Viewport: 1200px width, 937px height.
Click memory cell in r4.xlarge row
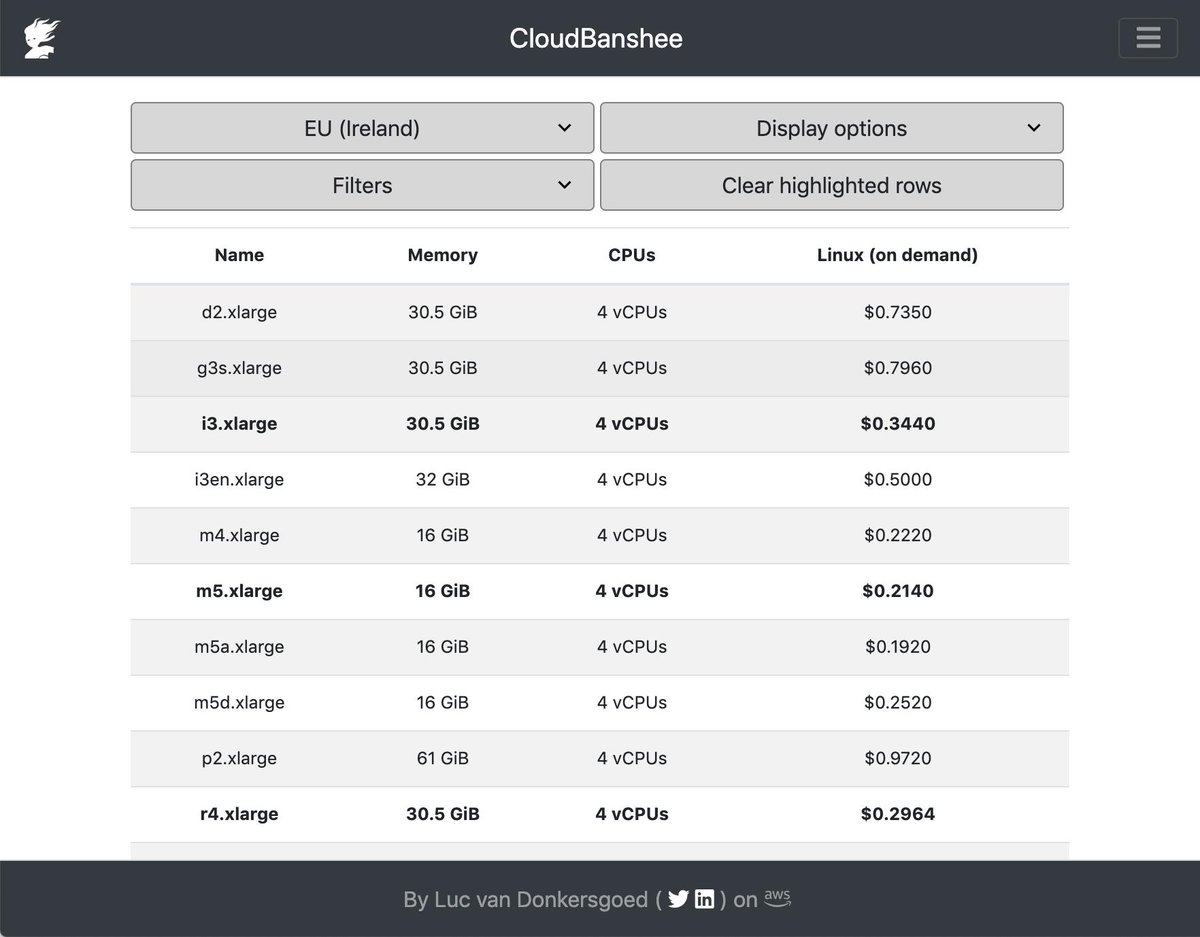pyautogui.click(x=442, y=814)
